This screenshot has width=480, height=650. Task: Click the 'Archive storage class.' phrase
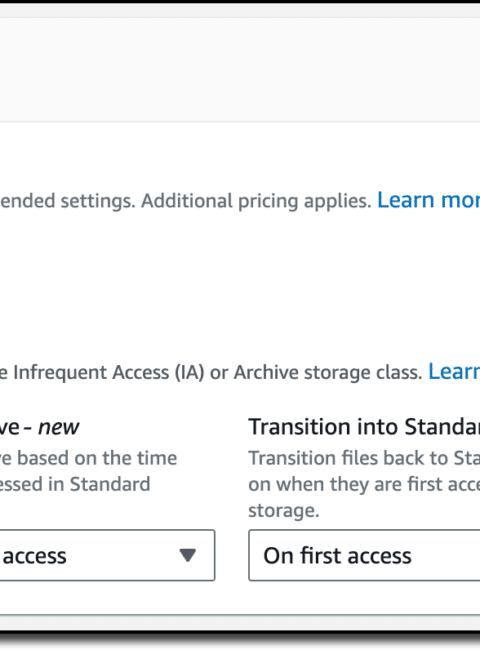pos(328,372)
